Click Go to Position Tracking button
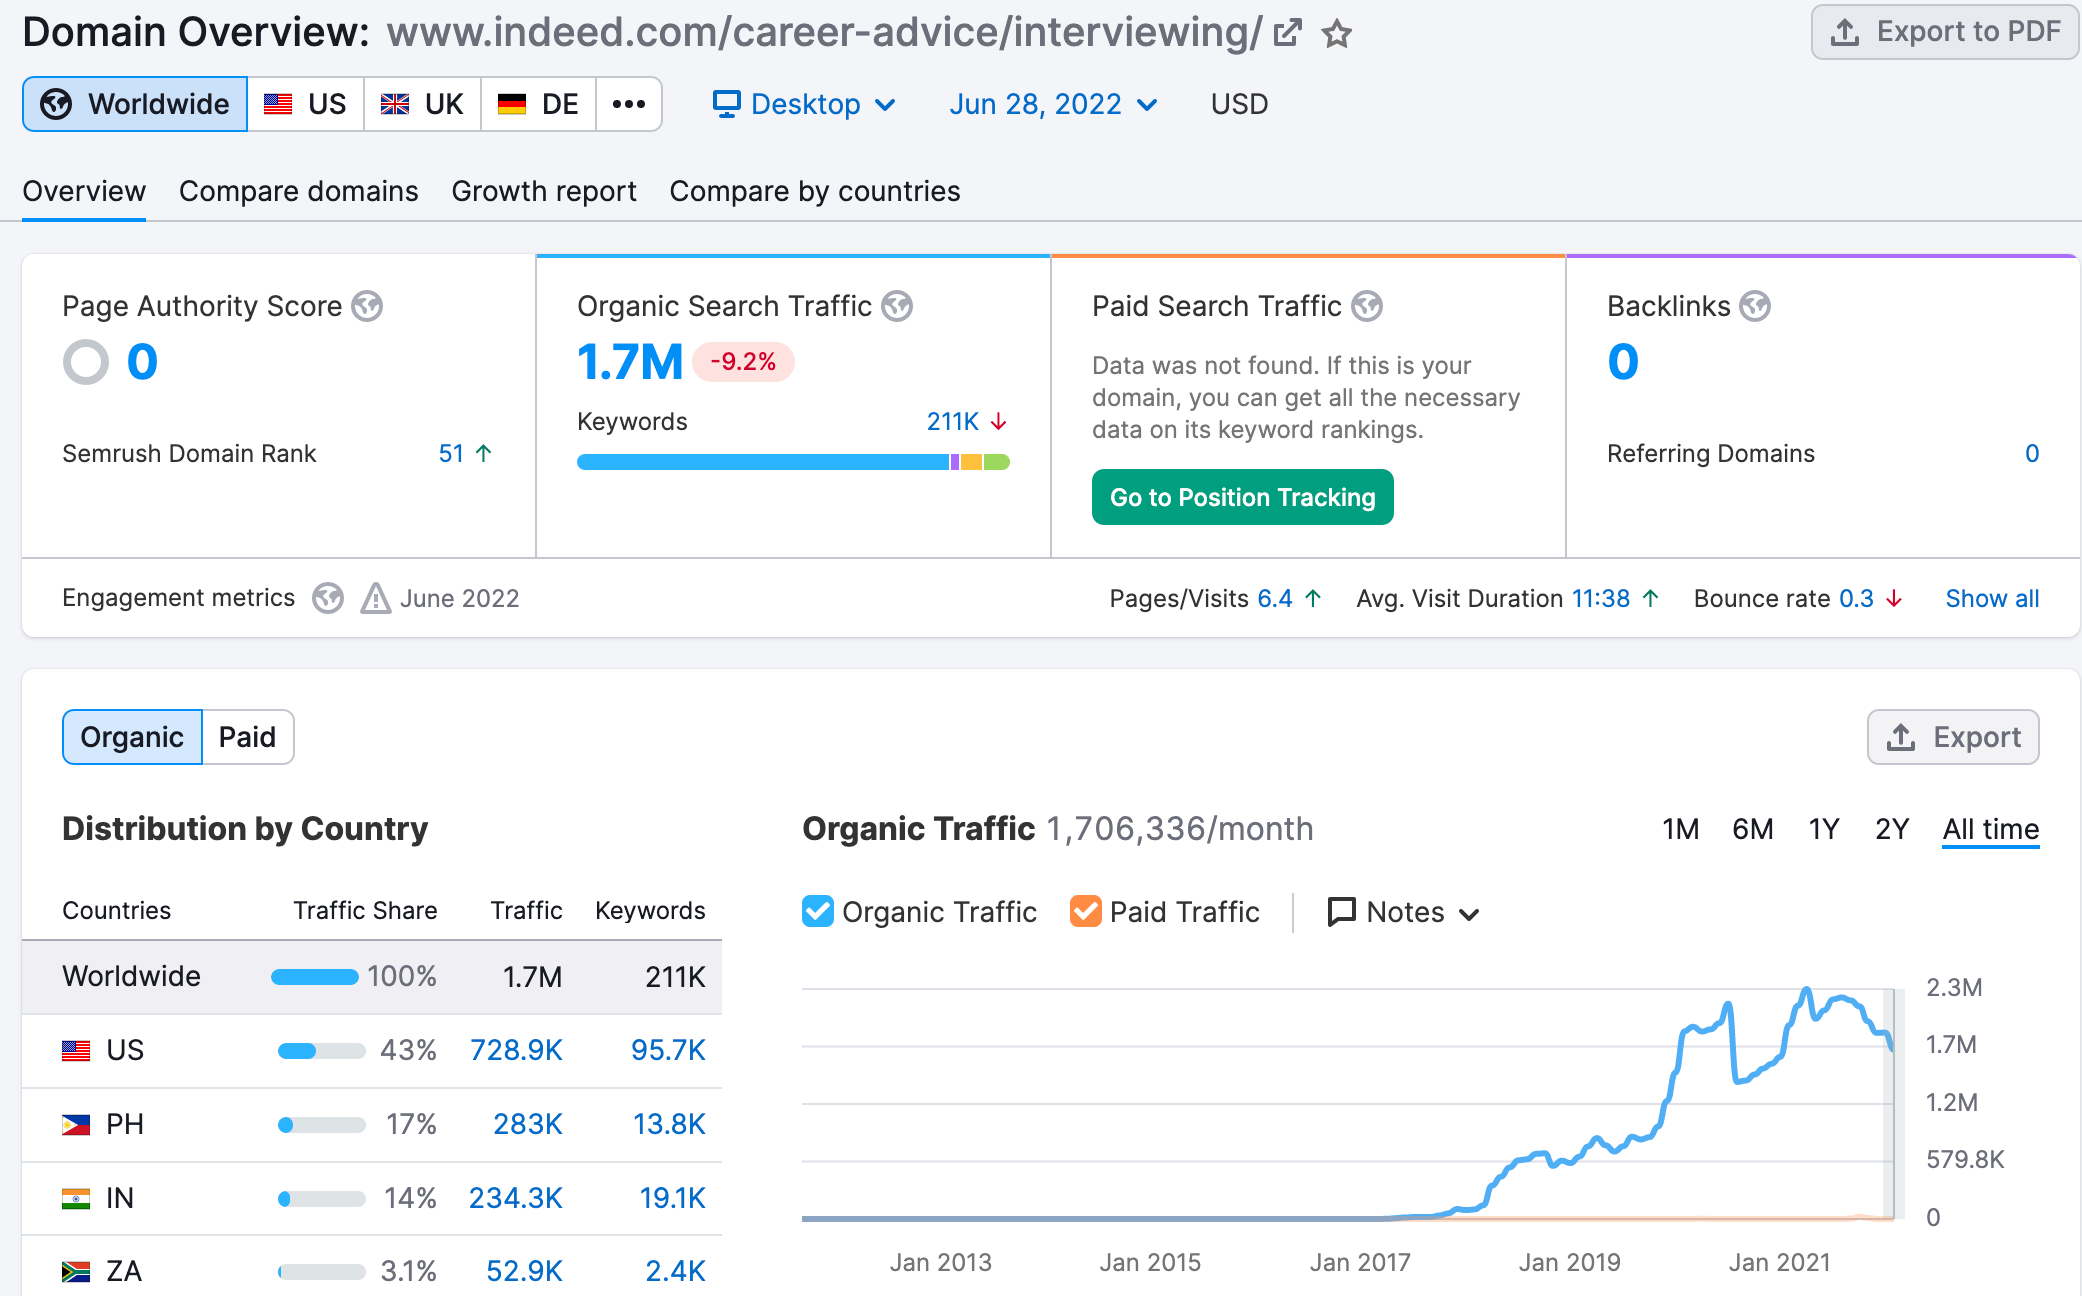Viewport: 2082px width, 1296px height. coord(1243,497)
